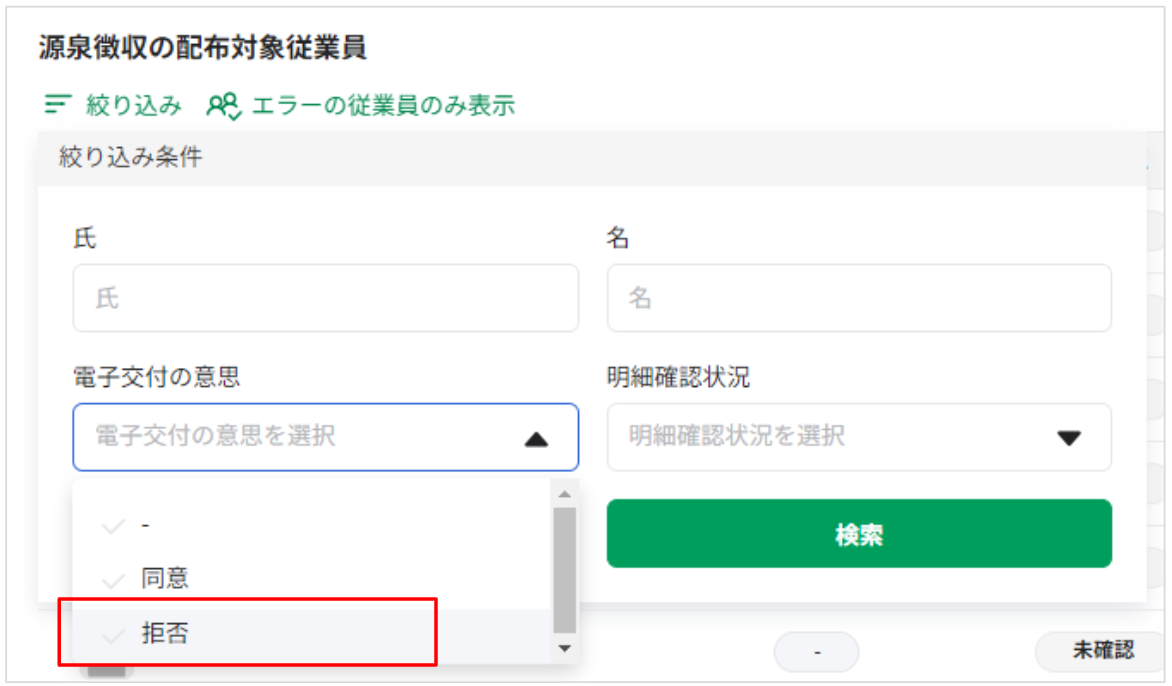1172x686 pixels.
Task: Toggle the エラーの従業員のみ表示 filter text
Action: 382,104
